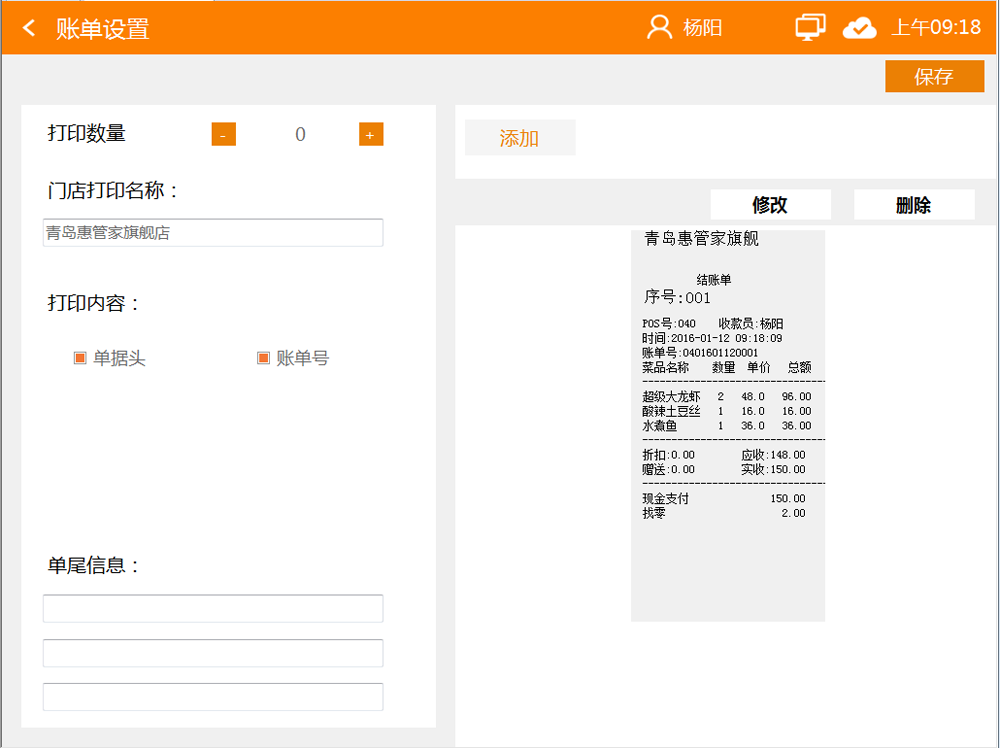
Task: Click 赠送:0.00 in receipt preview
Action: click(668, 469)
